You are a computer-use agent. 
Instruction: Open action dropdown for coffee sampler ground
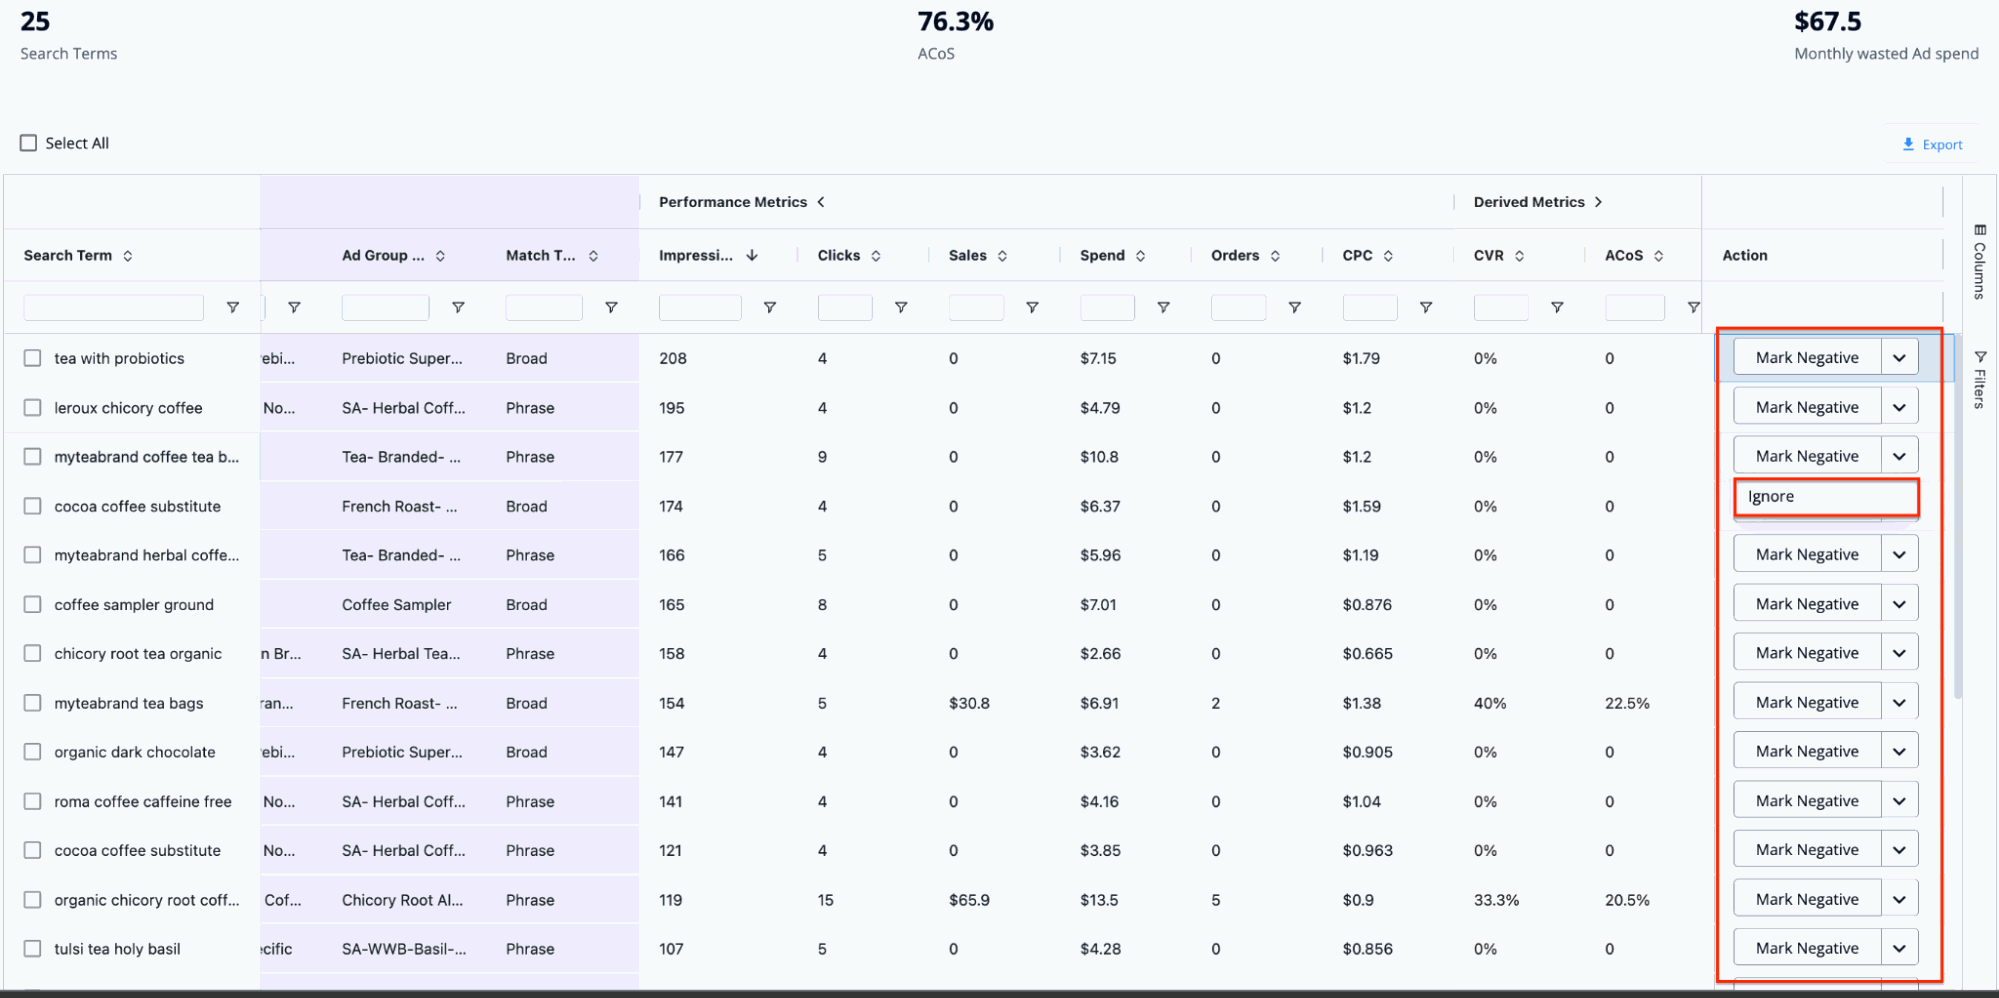pos(1899,604)
